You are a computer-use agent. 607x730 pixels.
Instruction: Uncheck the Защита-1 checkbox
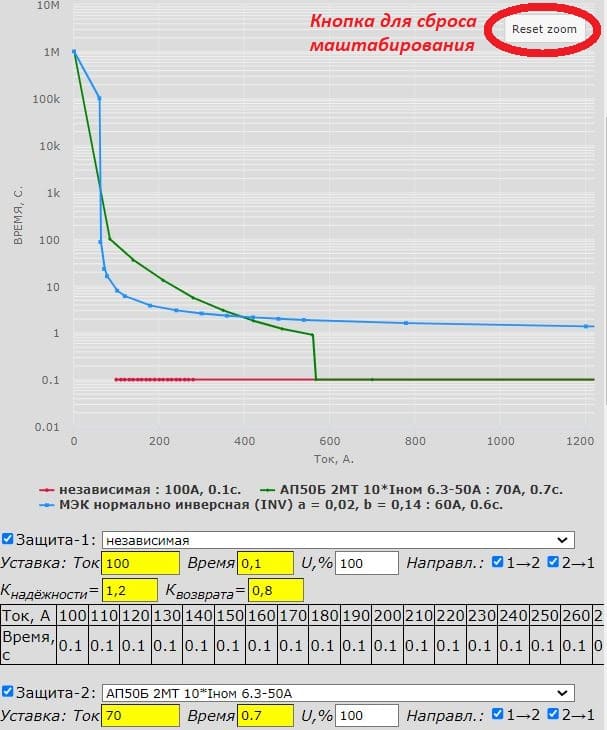point(8,540)
